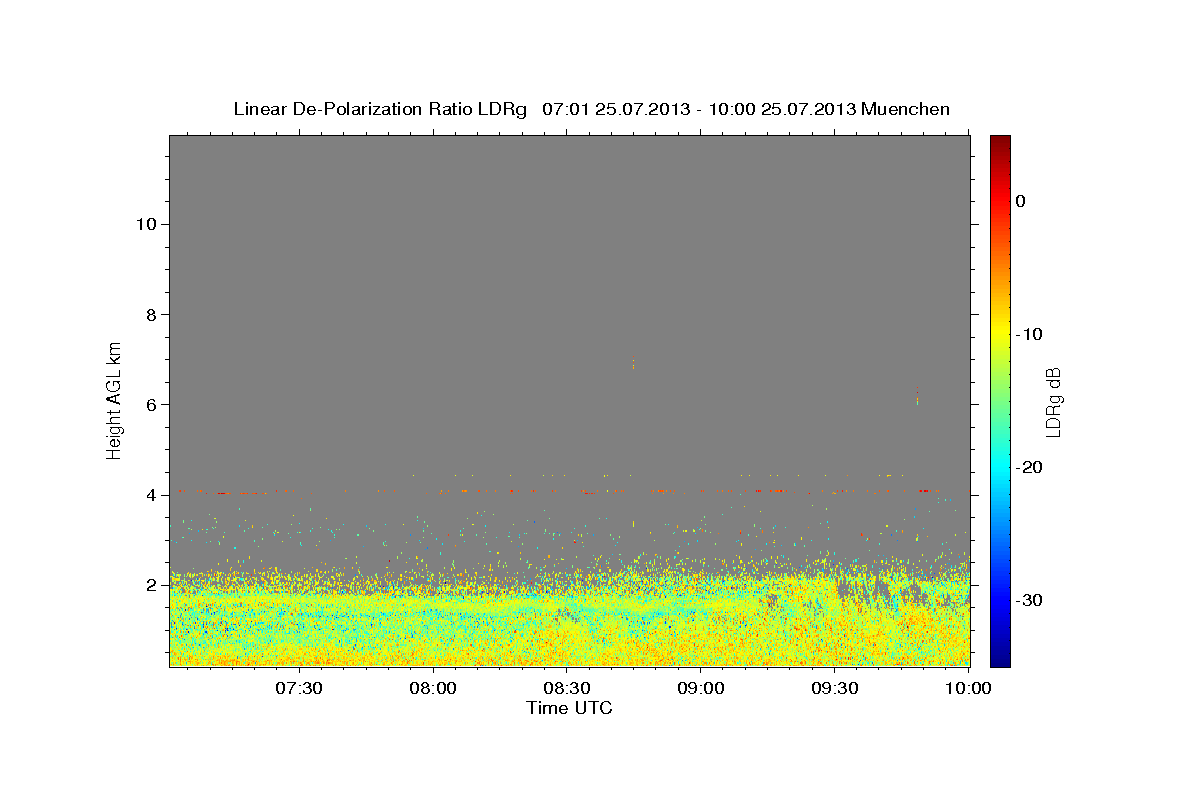Click the dark red top of the colorbar
Screen dimensions: 1200x800
(1000, 142)
